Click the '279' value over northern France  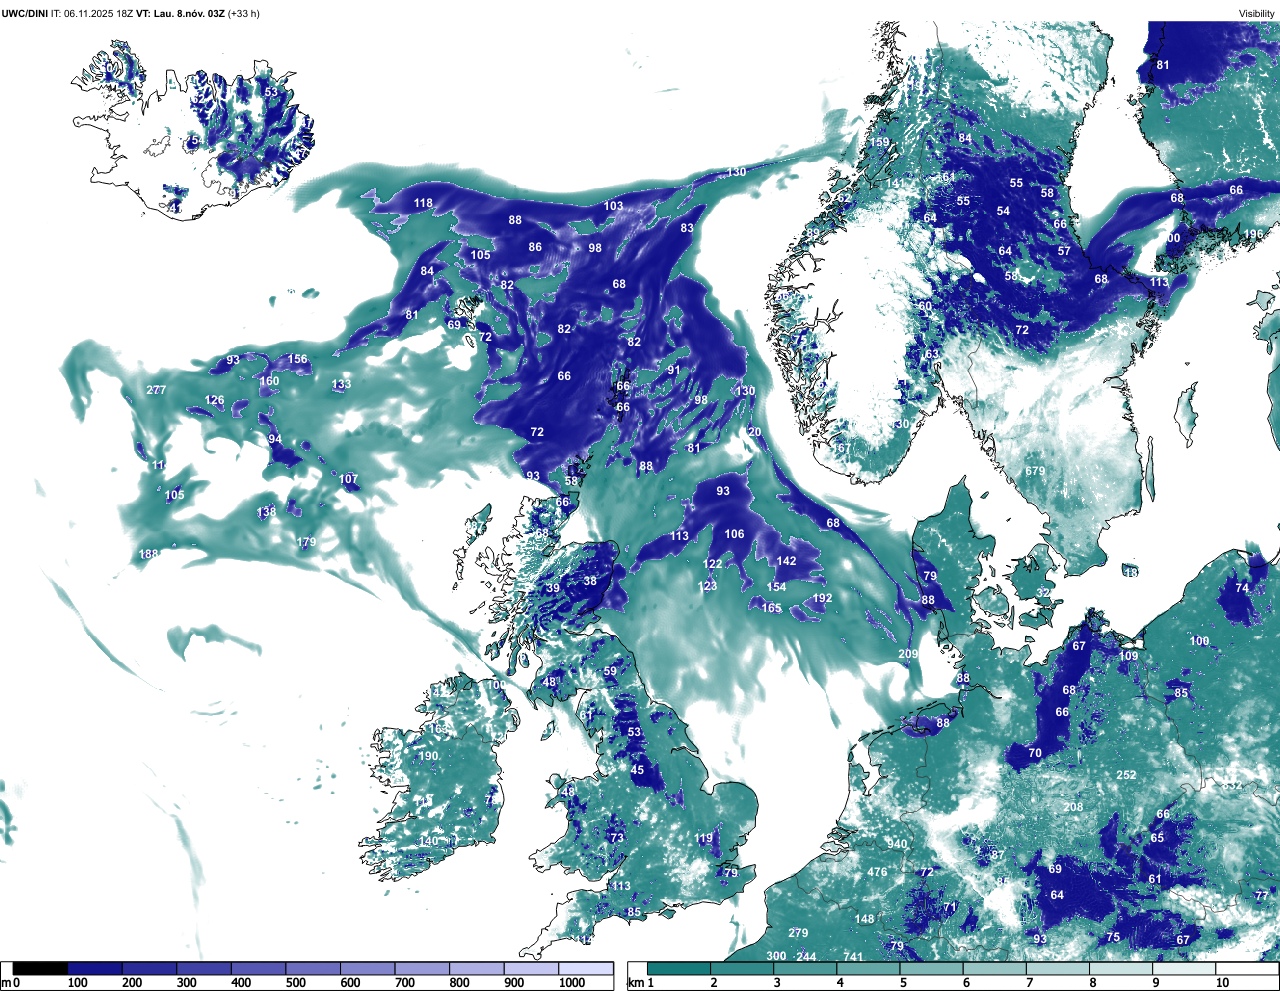pyautogui.click(x=798, y=933)
